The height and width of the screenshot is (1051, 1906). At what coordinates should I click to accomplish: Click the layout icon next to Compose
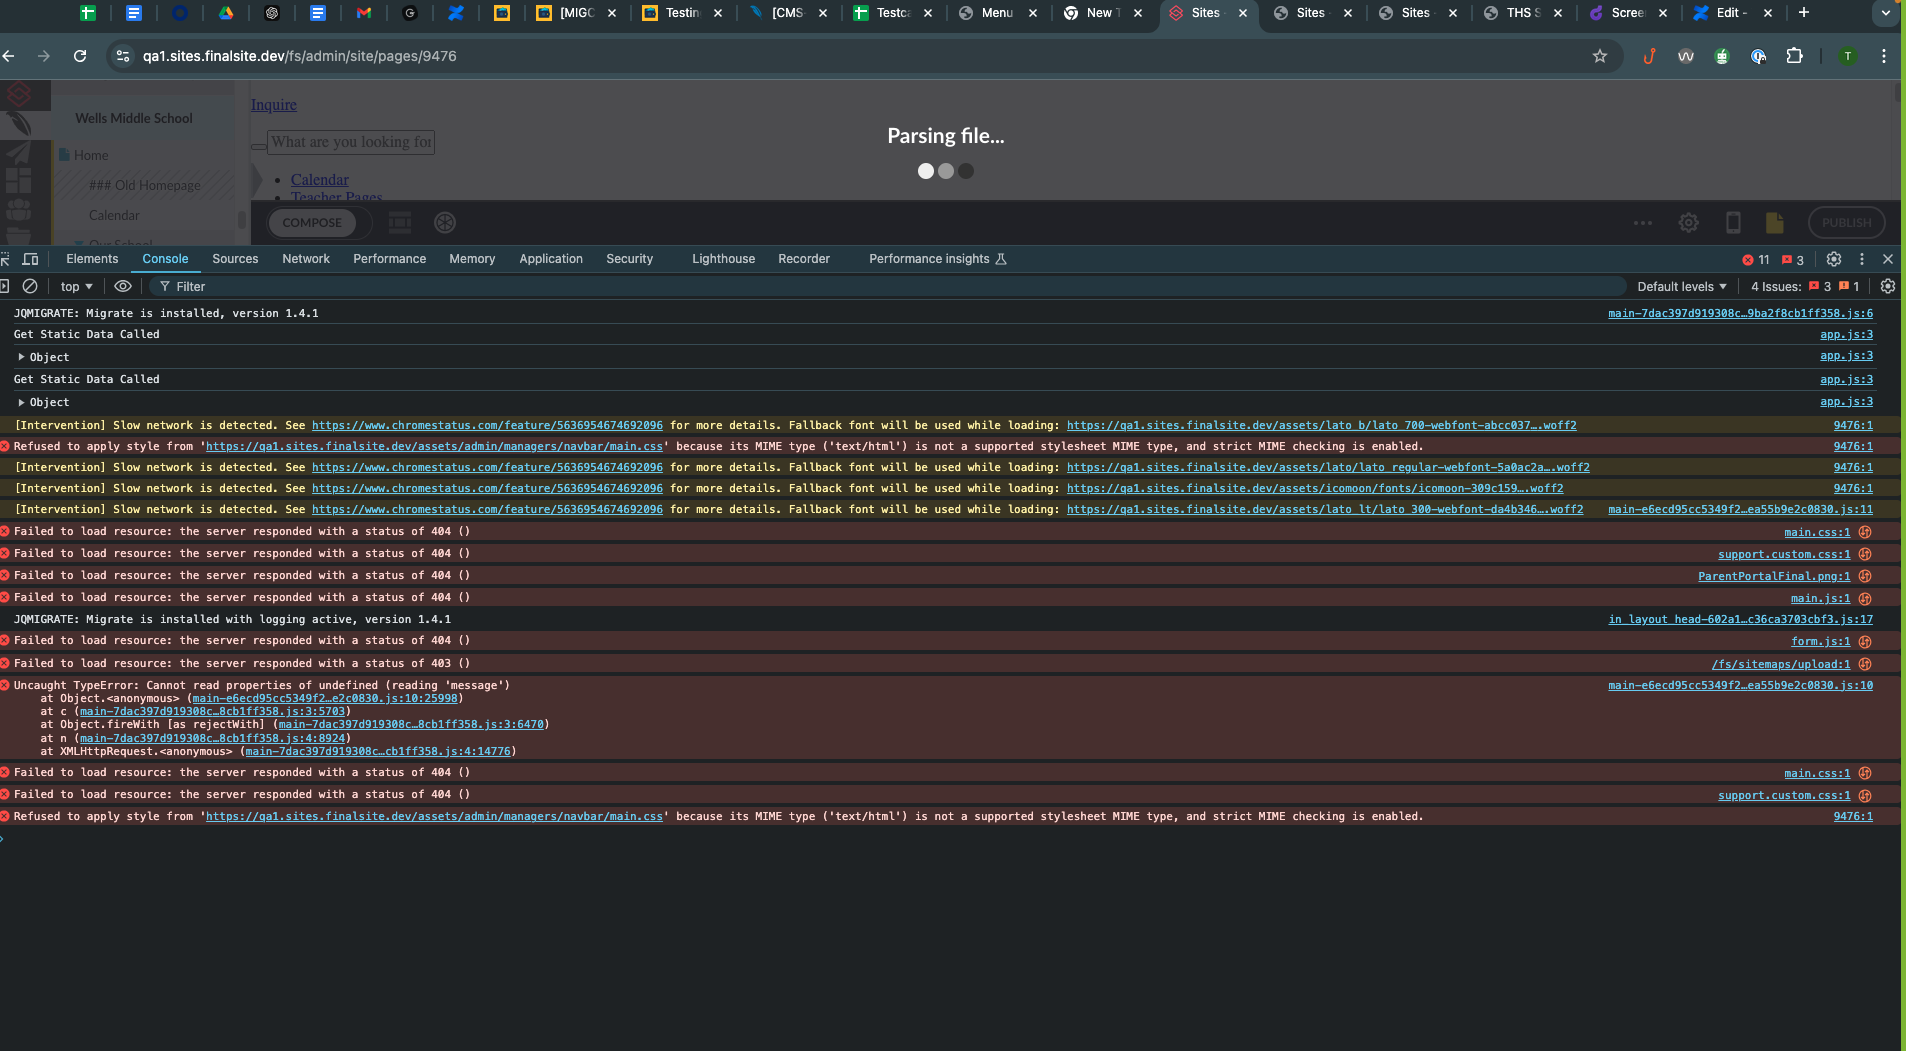pos(400,223)
